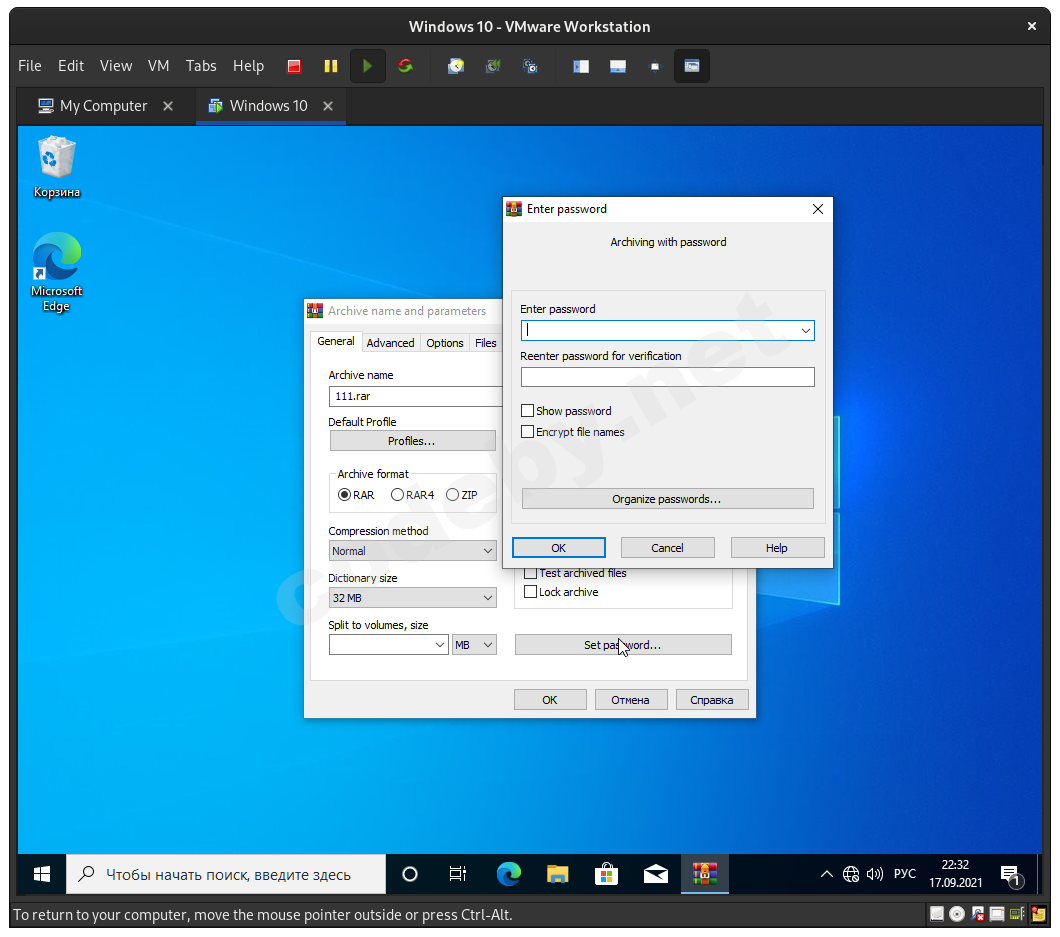
Task: Open File Explorer in the taskbar
Action: pos(557,874)
